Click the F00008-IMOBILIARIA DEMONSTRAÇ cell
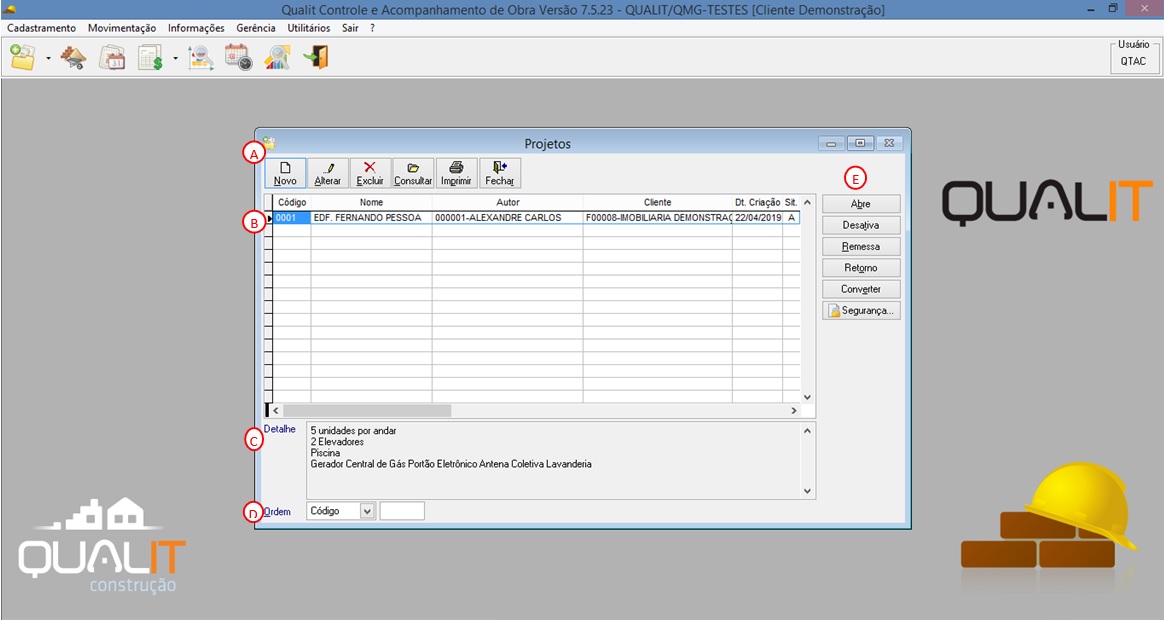 tap(658, 218)
